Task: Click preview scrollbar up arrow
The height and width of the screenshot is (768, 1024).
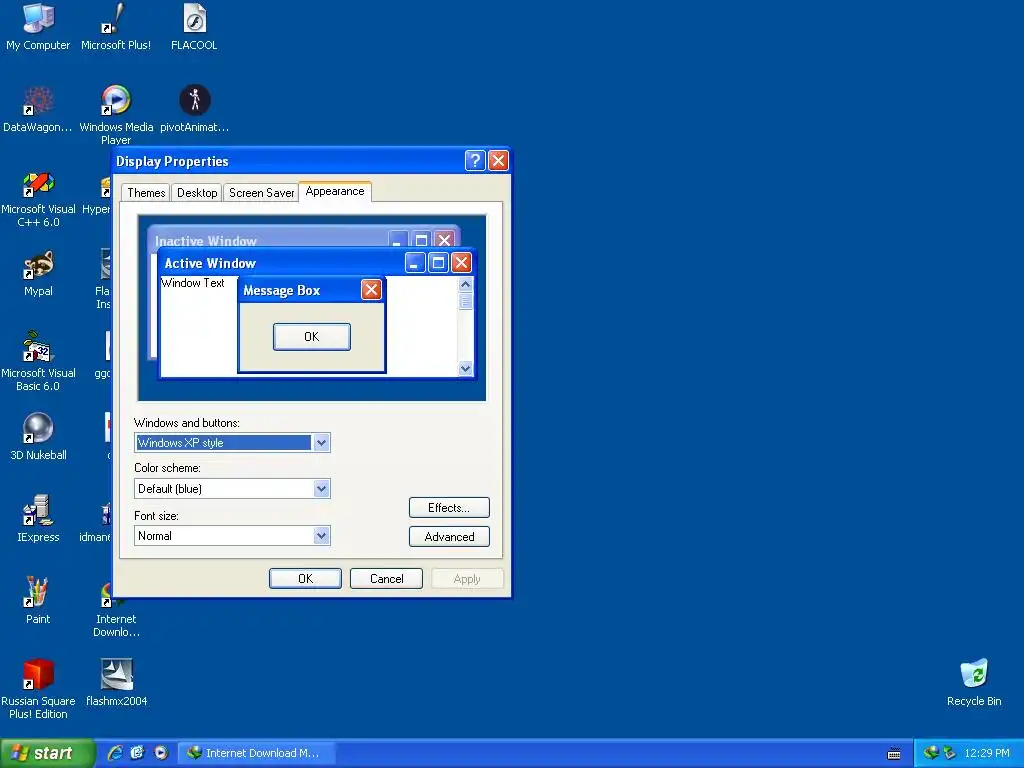Action: (466, 284)
